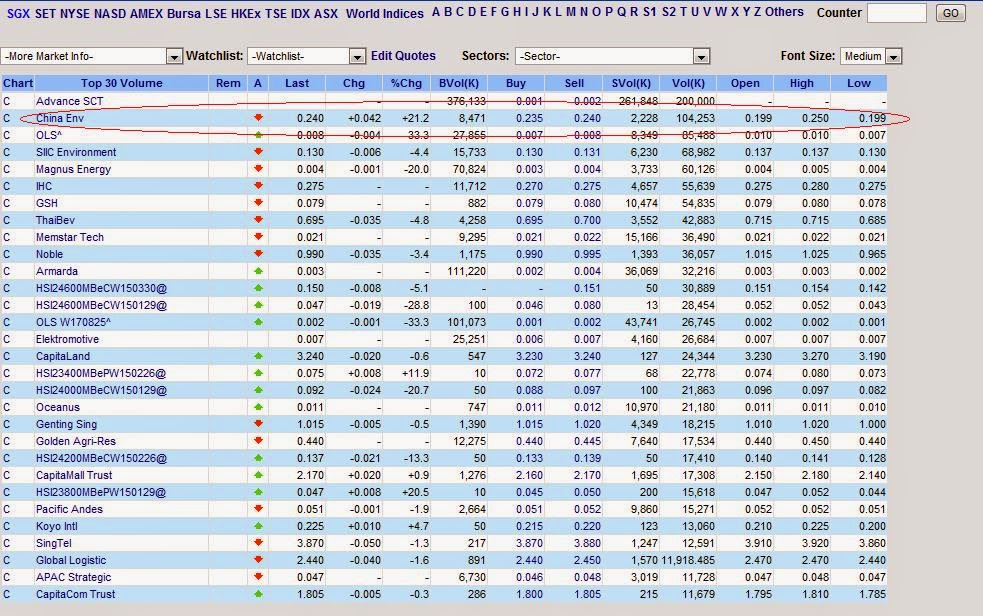
Task: Select the Bursa market tab
Action: (x=184, y=13)
